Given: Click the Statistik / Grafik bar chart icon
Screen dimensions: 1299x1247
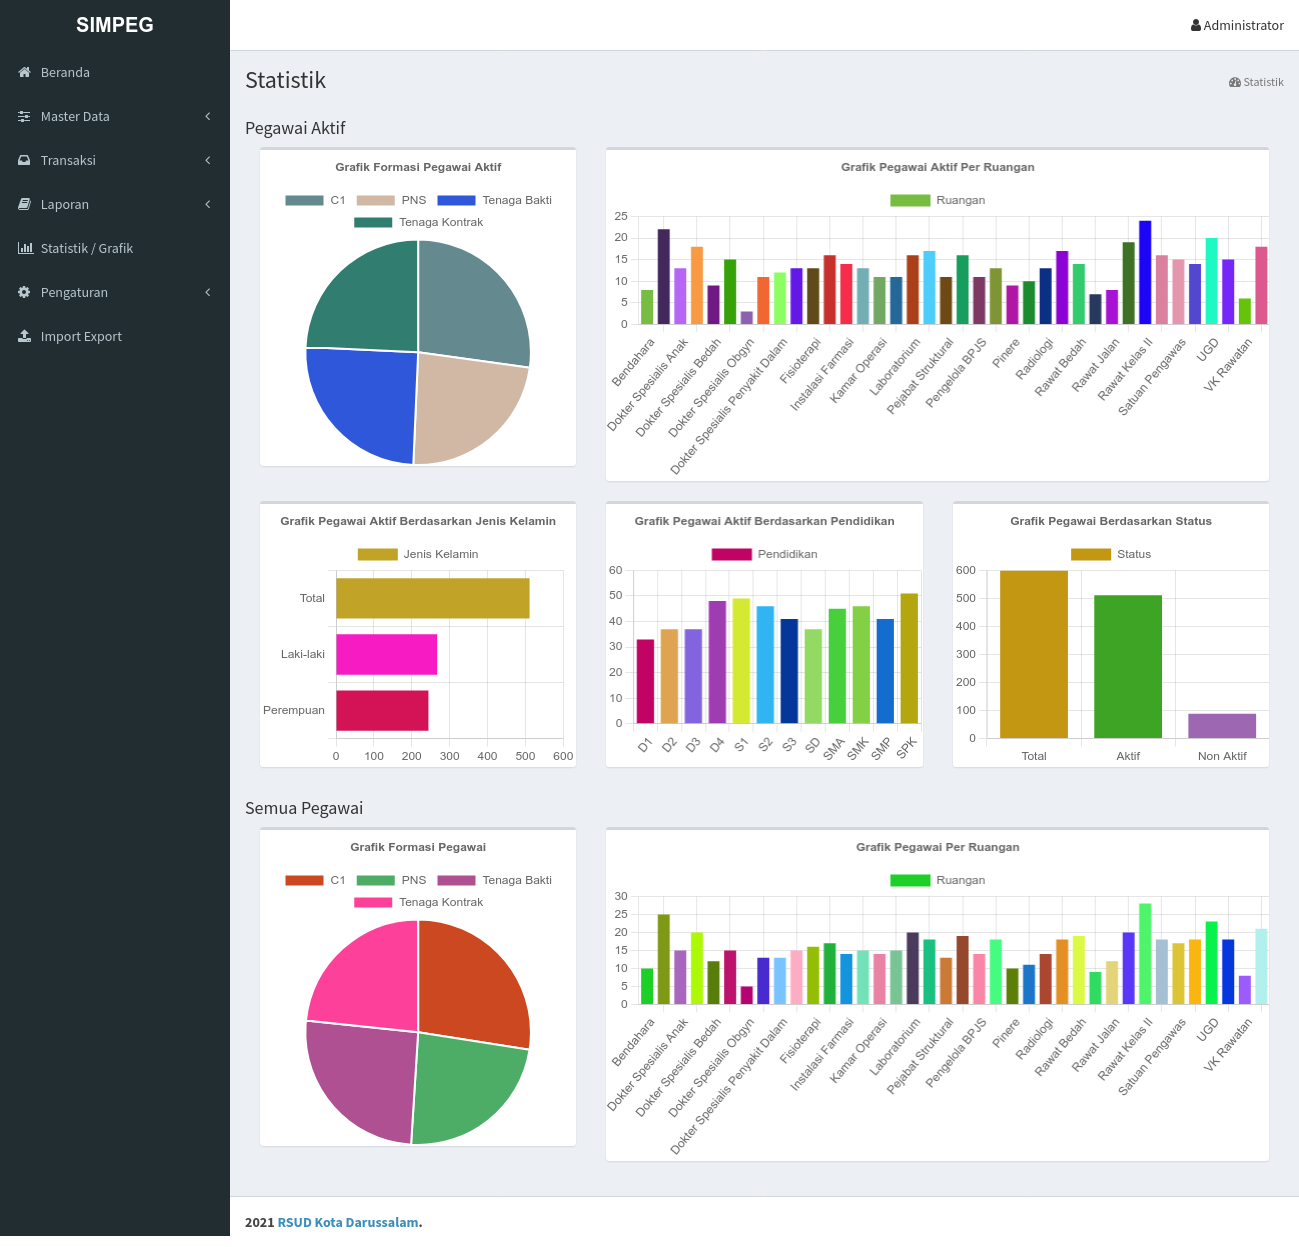Looking at the screenshot, I should 25,248.
